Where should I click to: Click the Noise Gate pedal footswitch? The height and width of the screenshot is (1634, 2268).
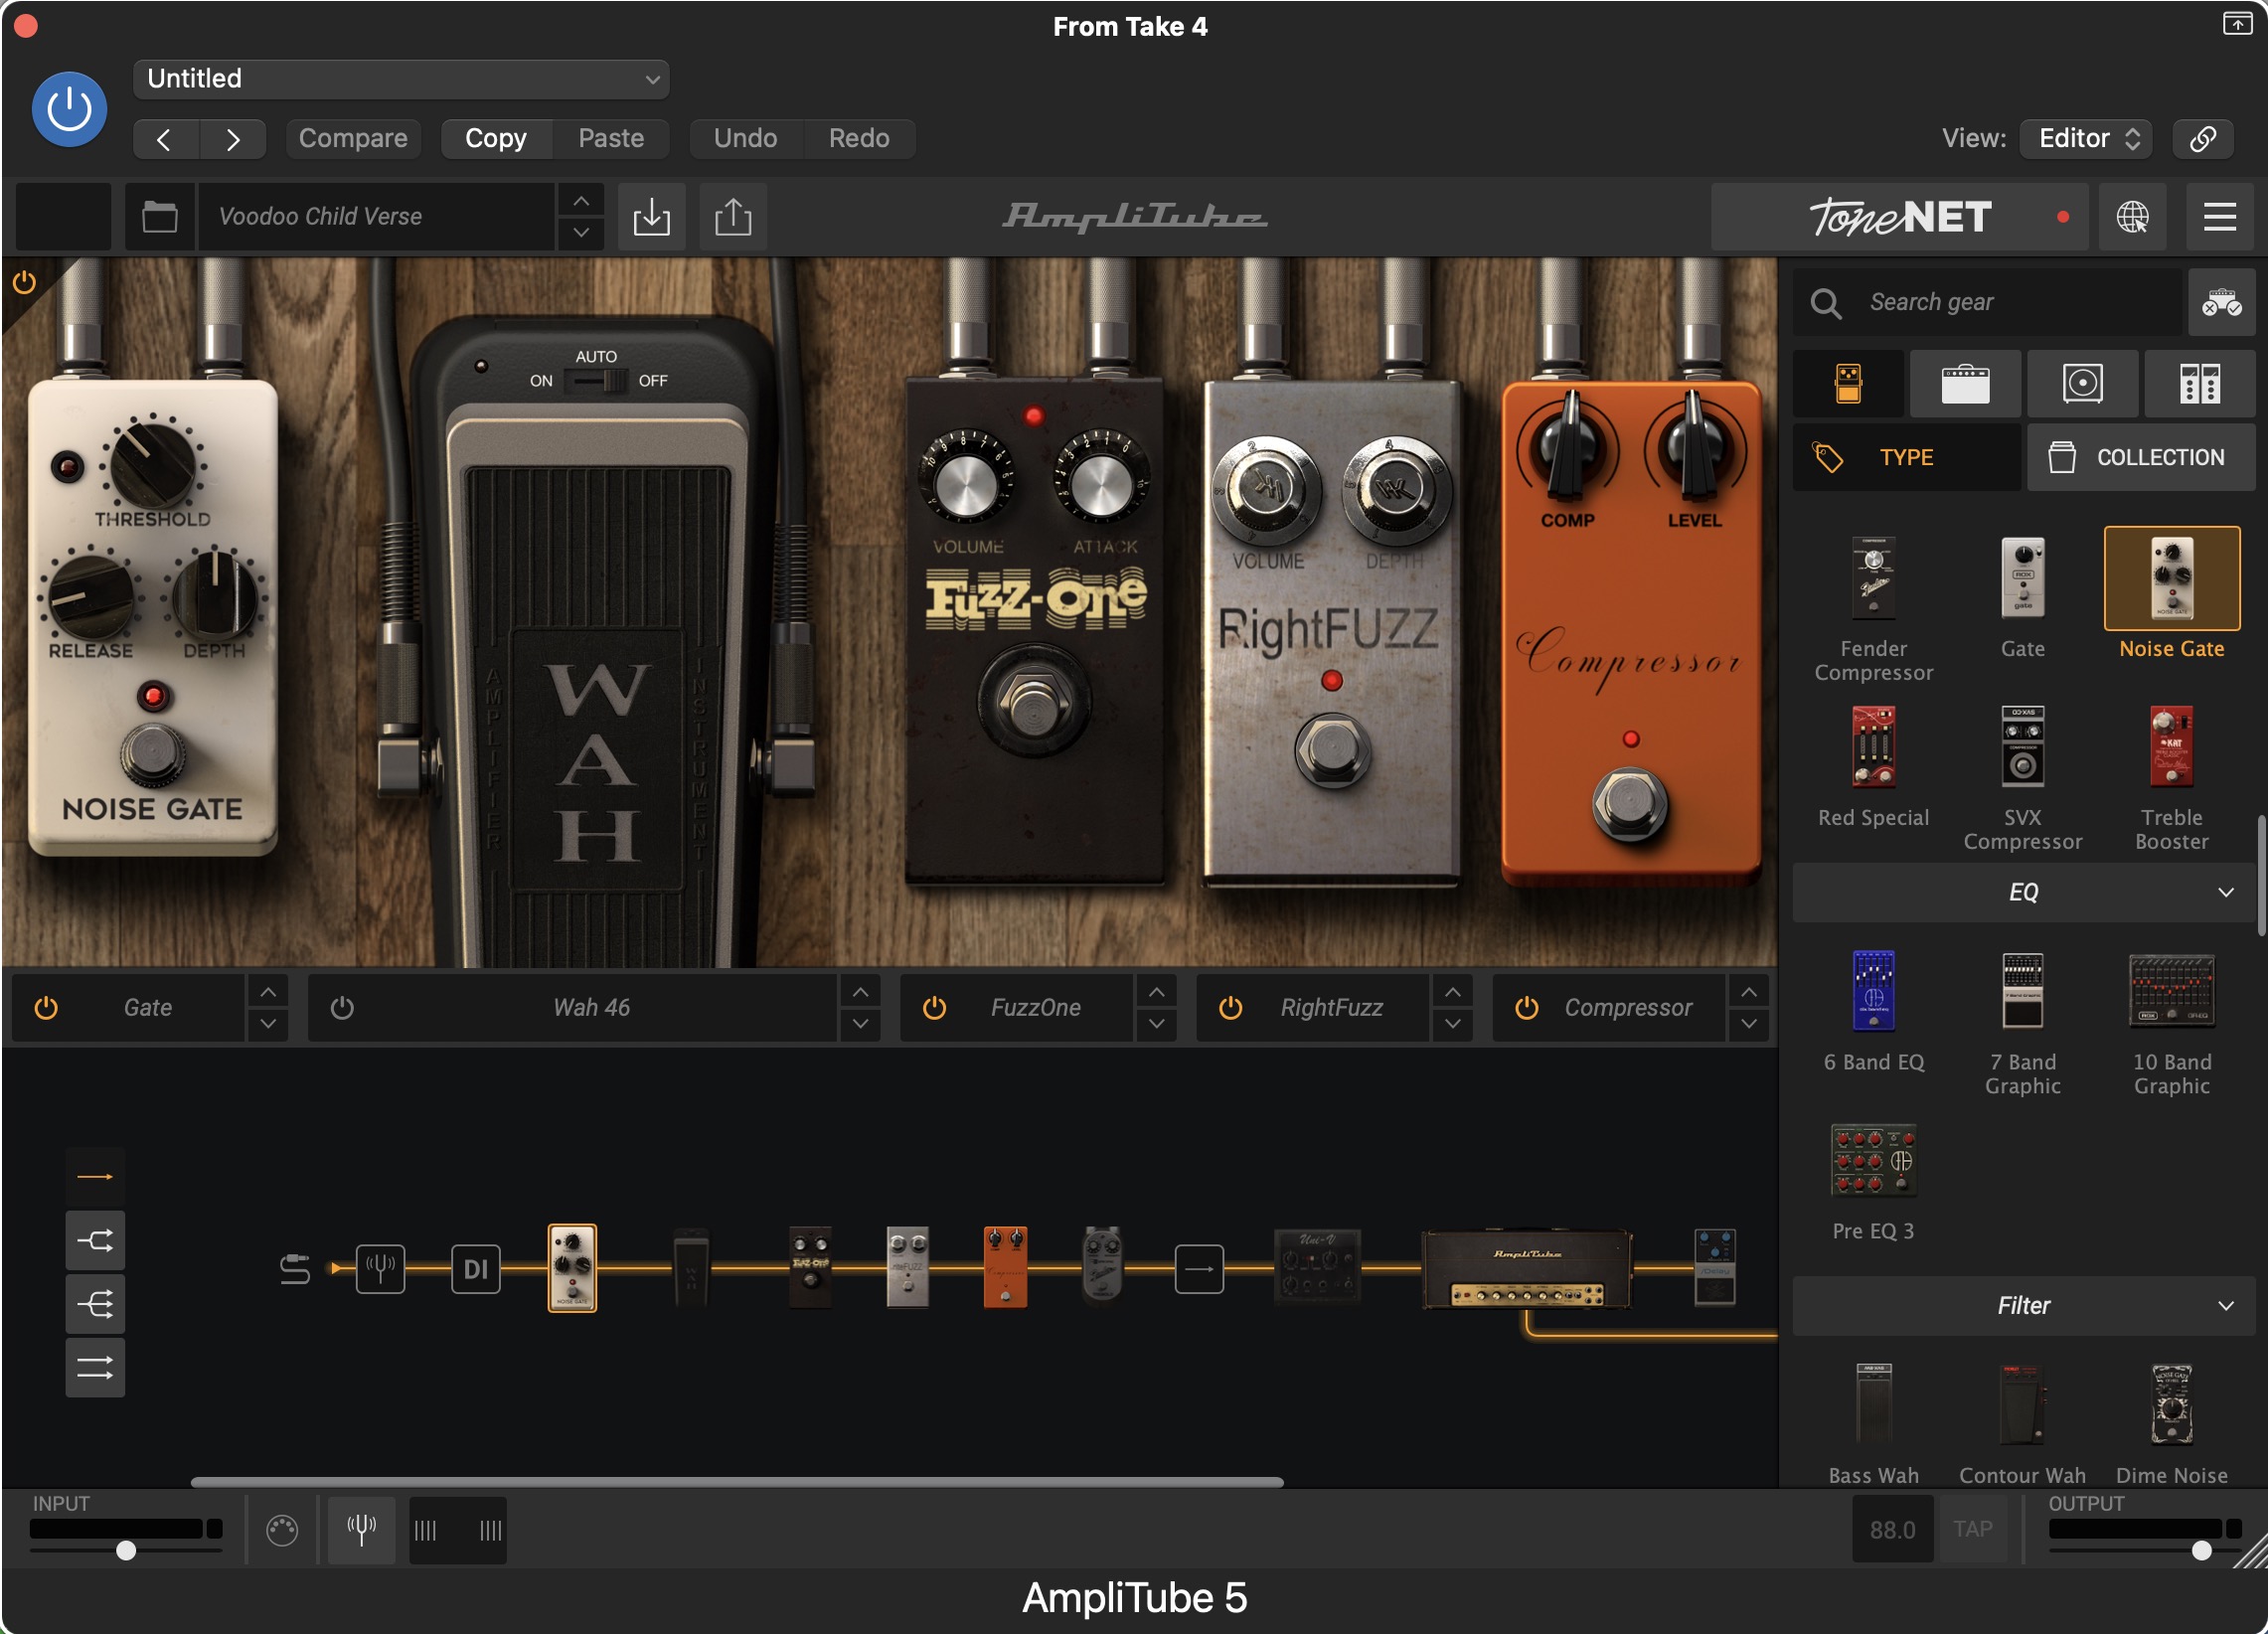point(152,754)
